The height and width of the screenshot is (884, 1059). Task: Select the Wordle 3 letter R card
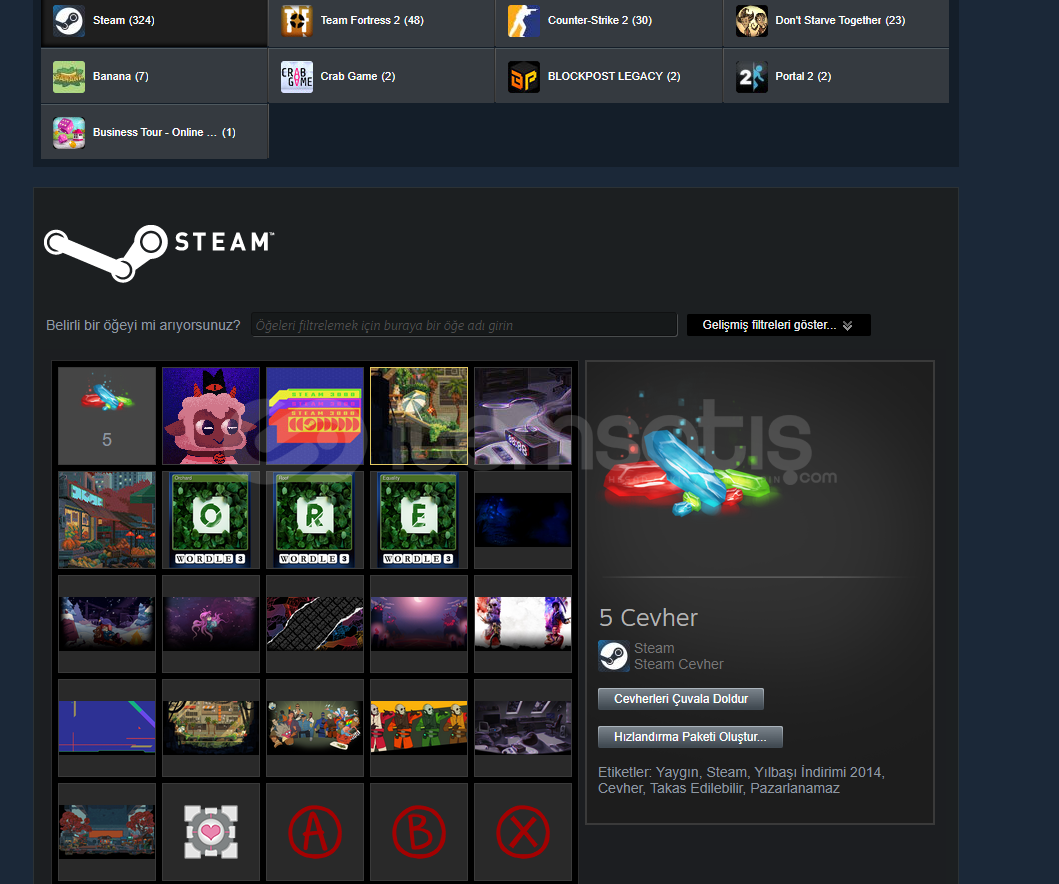[x=315, y=520]
